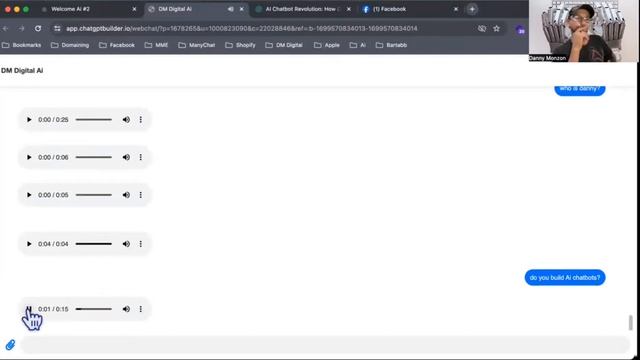This screenshot has height=360, width=640.
Task: Mute the 0:06 audio clip
Action: 126,157
